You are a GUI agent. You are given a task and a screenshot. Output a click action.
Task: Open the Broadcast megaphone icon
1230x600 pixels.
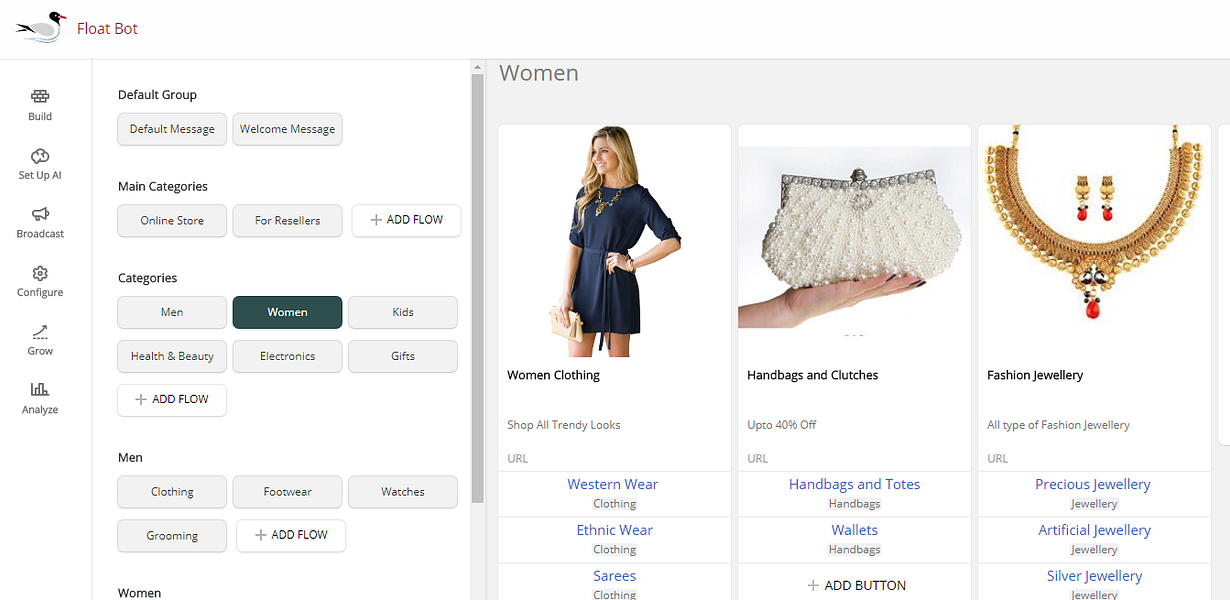click(x=40, y=214)
